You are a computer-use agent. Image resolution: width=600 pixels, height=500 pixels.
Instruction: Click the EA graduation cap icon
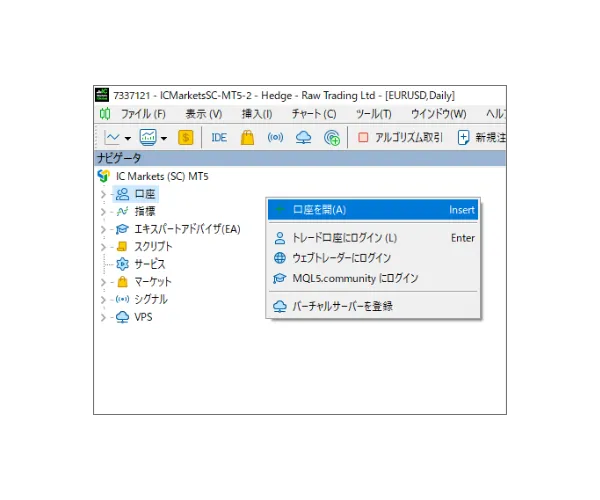tap(122, 229)
